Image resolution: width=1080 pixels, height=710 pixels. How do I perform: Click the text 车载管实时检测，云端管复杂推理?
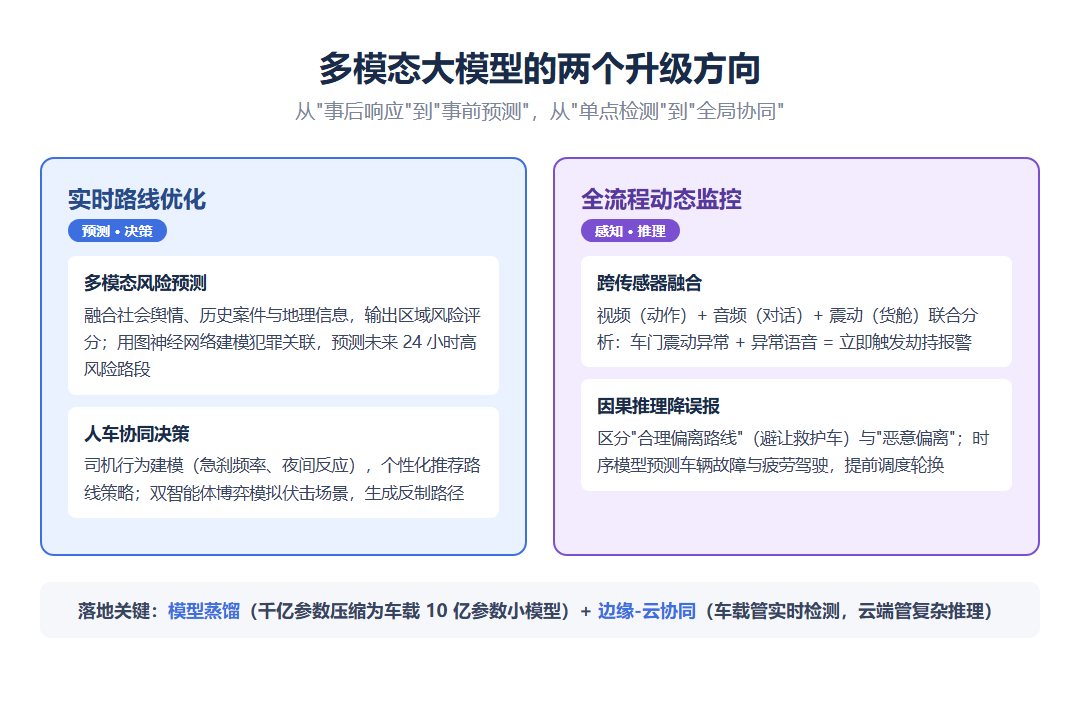(849, 611)
